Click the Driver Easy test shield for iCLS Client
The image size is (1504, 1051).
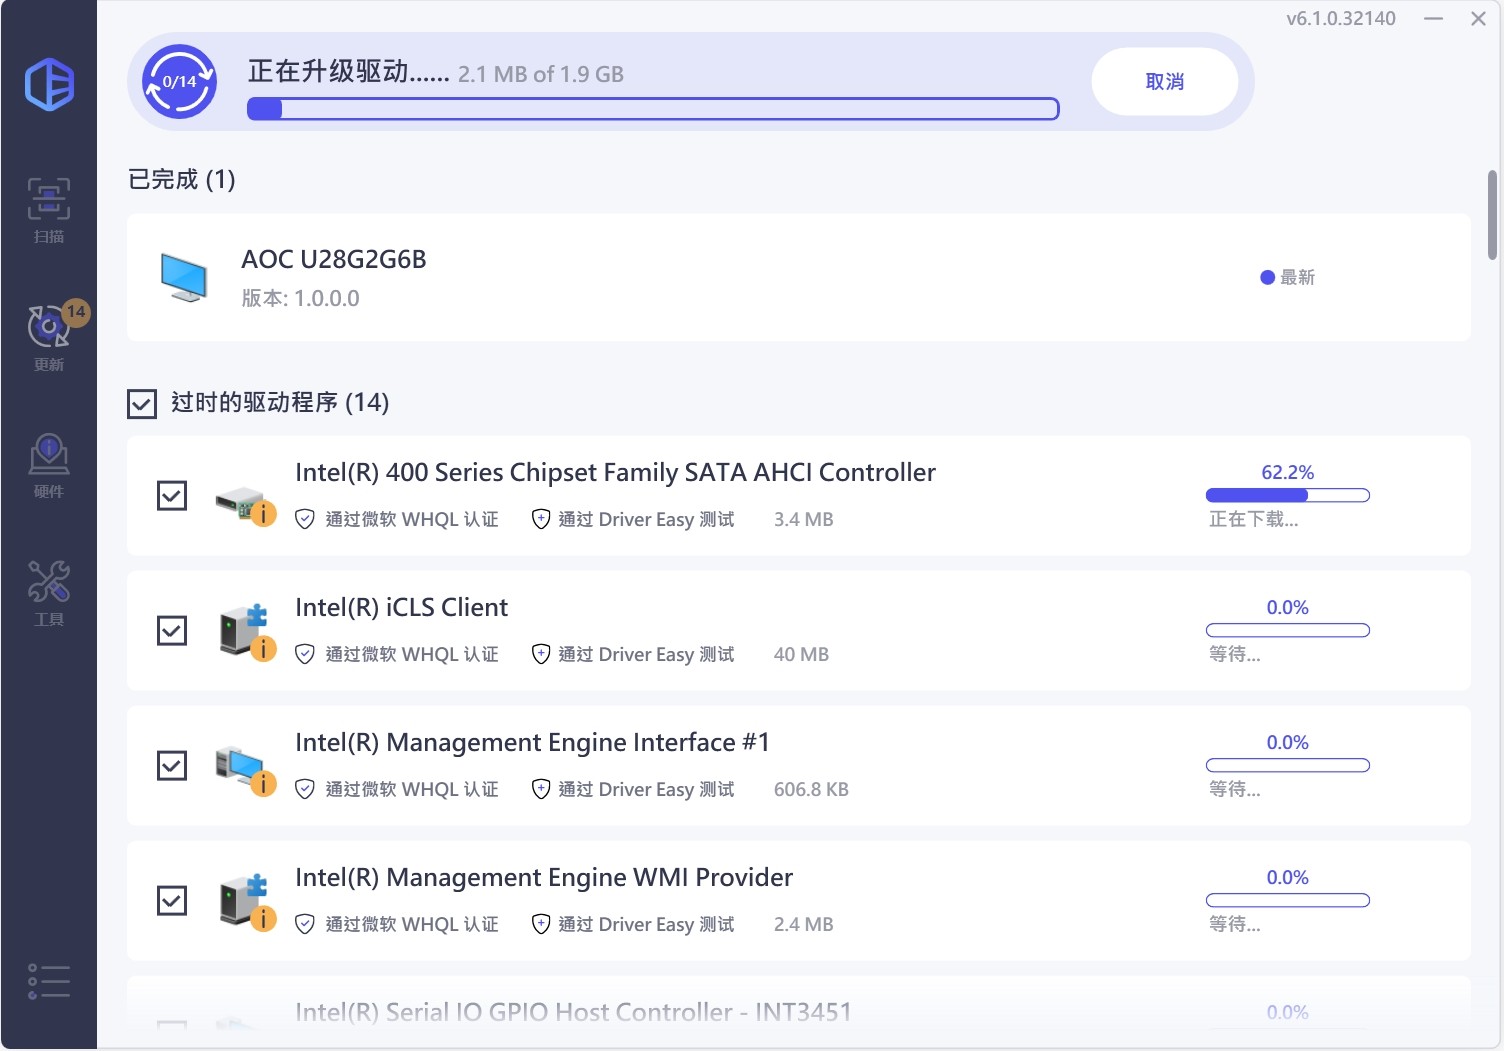[x=541, y=654]
